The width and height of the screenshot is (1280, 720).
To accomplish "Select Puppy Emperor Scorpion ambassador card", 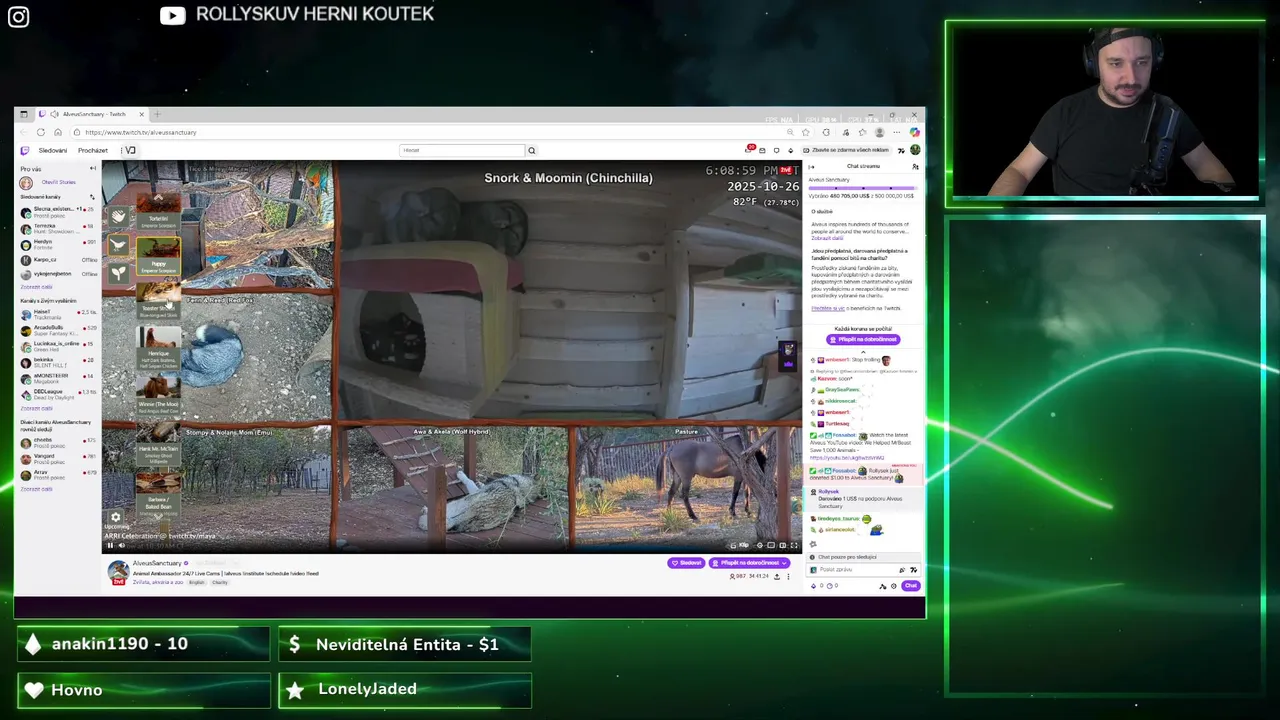I will [158, 256].
